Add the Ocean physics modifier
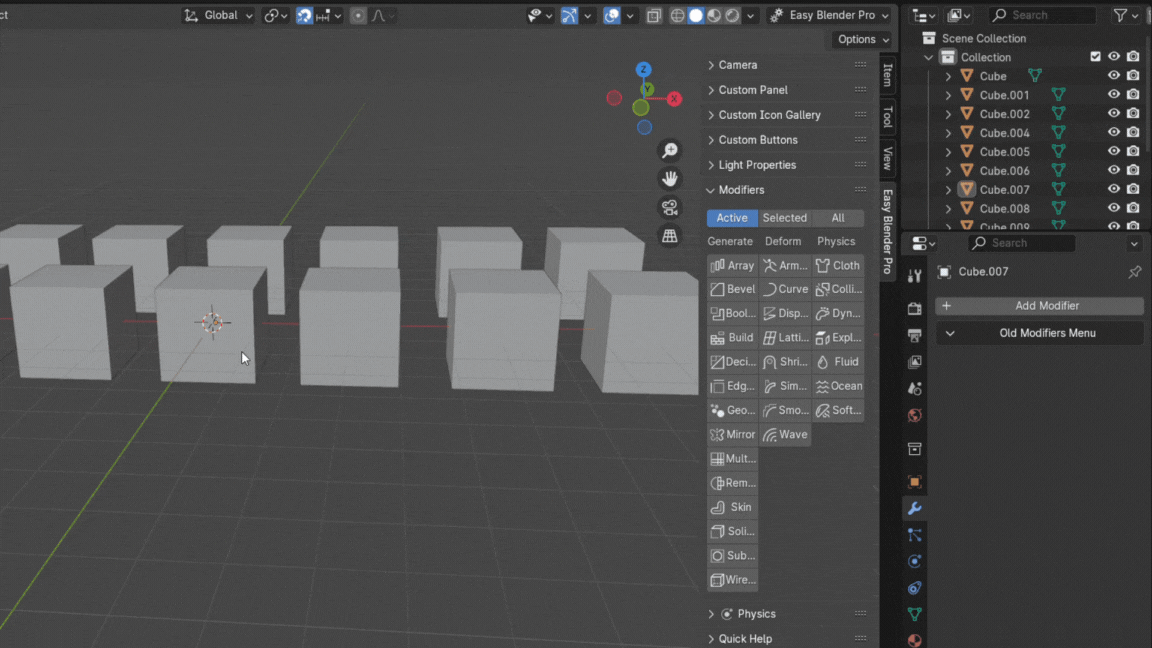The image size is (1152, 648). point(838,386)
